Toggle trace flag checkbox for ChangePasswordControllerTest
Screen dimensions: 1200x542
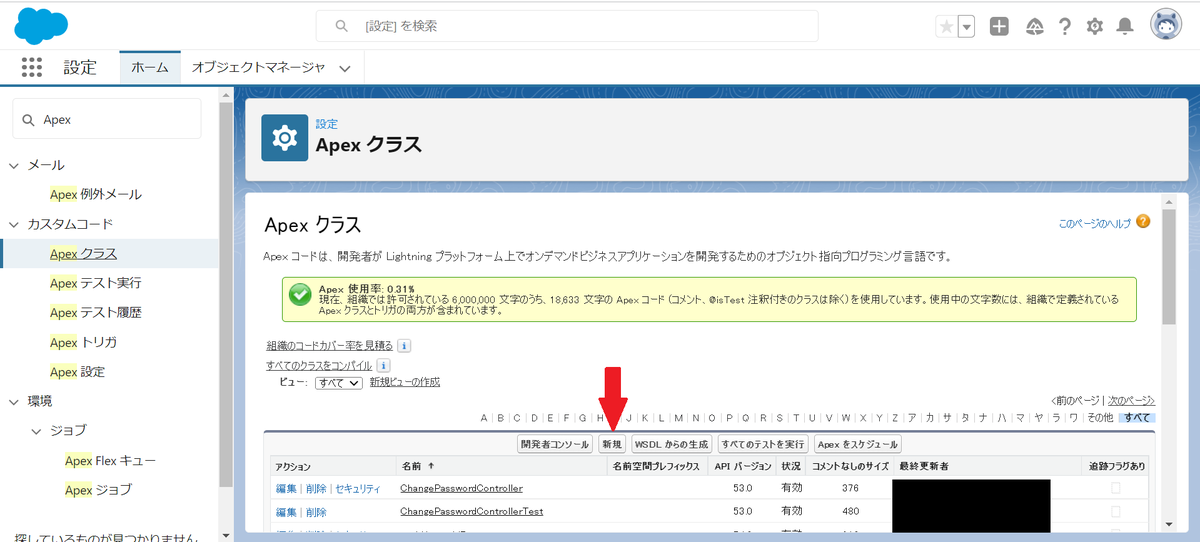[x=1115, y=512]
